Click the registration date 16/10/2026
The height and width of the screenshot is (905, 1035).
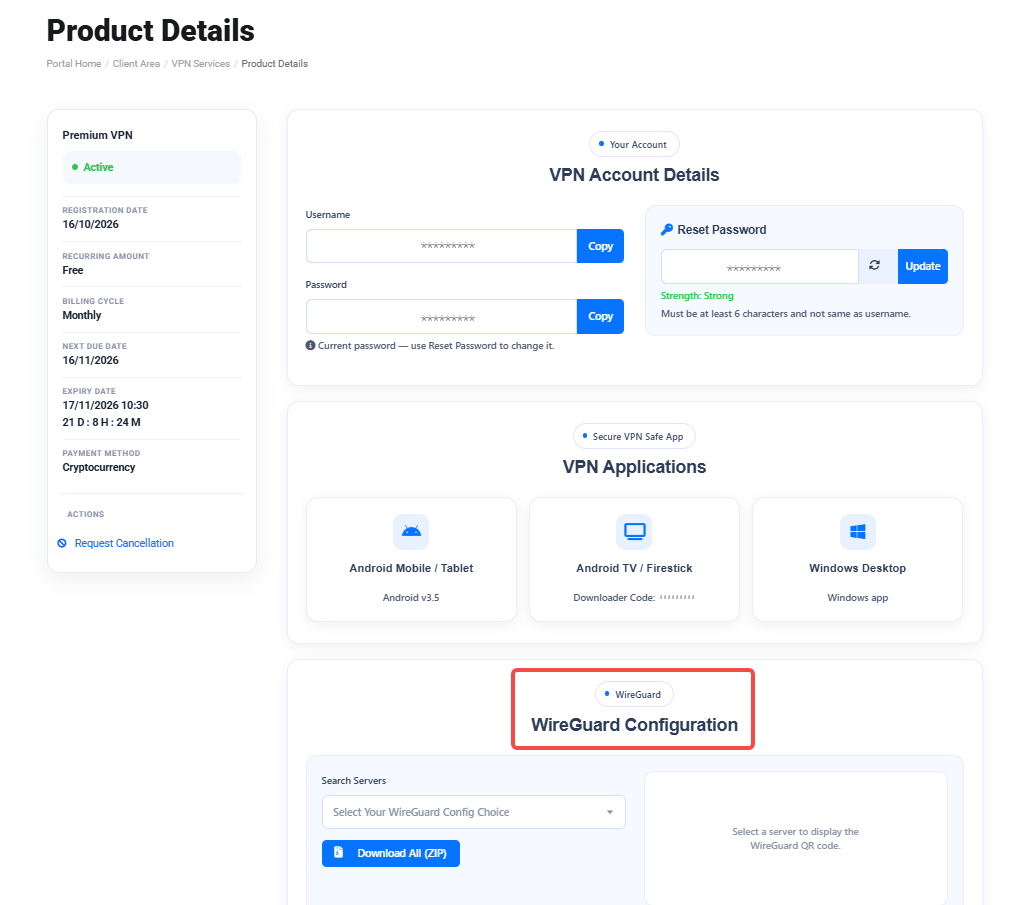tap(90, 224)
